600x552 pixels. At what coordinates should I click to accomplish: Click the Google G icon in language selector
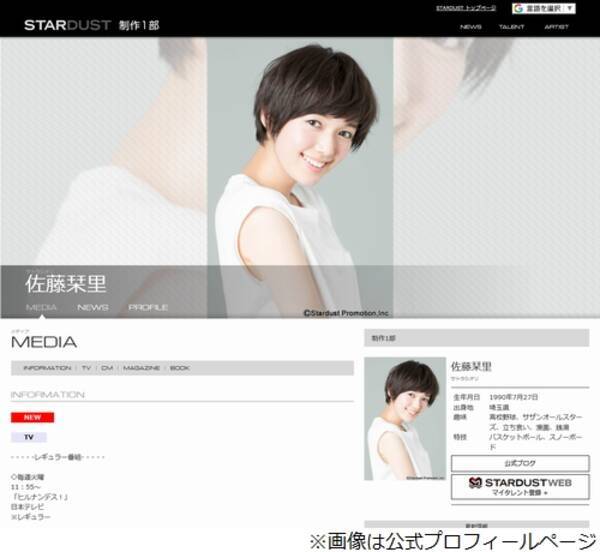(518, 8)
